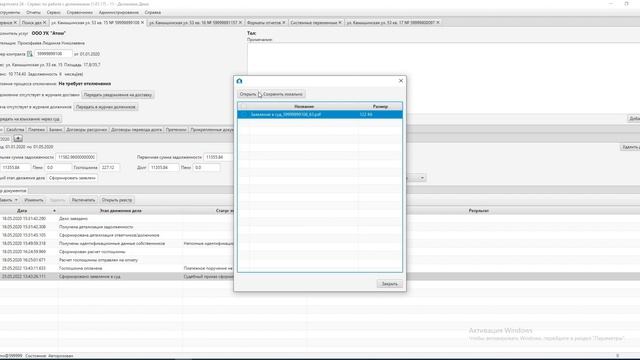Close the Системные переменные tab with its X
This screenshot has width=640, height=360.
(340, 22)
